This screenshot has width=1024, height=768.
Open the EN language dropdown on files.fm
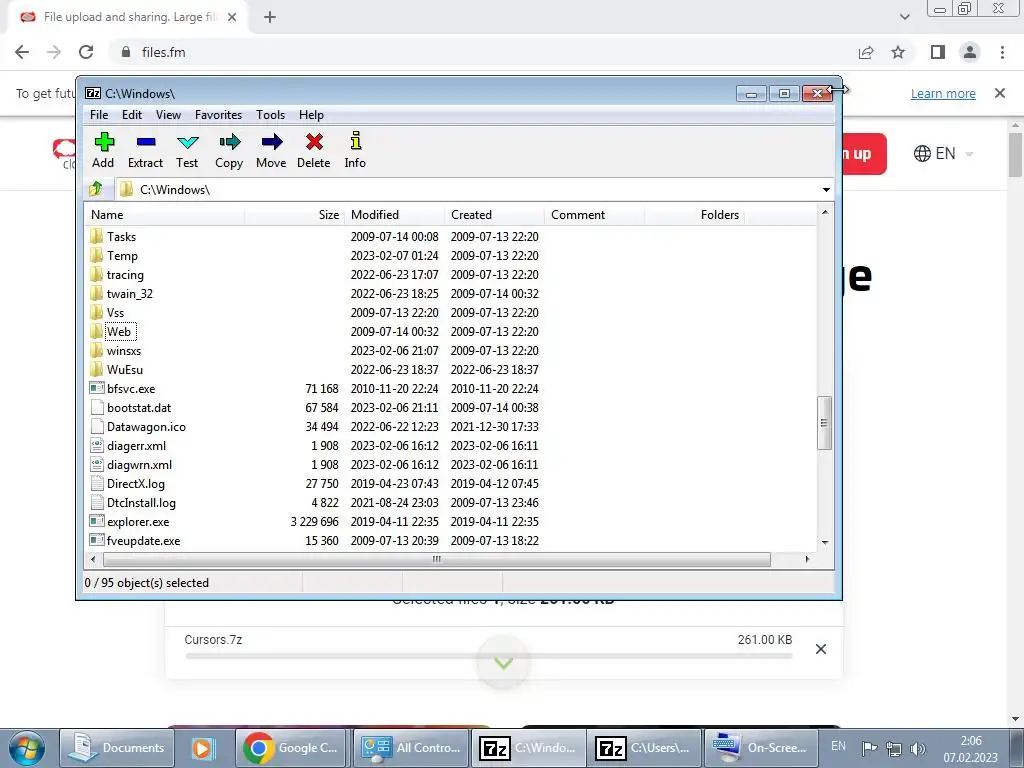click(944, 153)
